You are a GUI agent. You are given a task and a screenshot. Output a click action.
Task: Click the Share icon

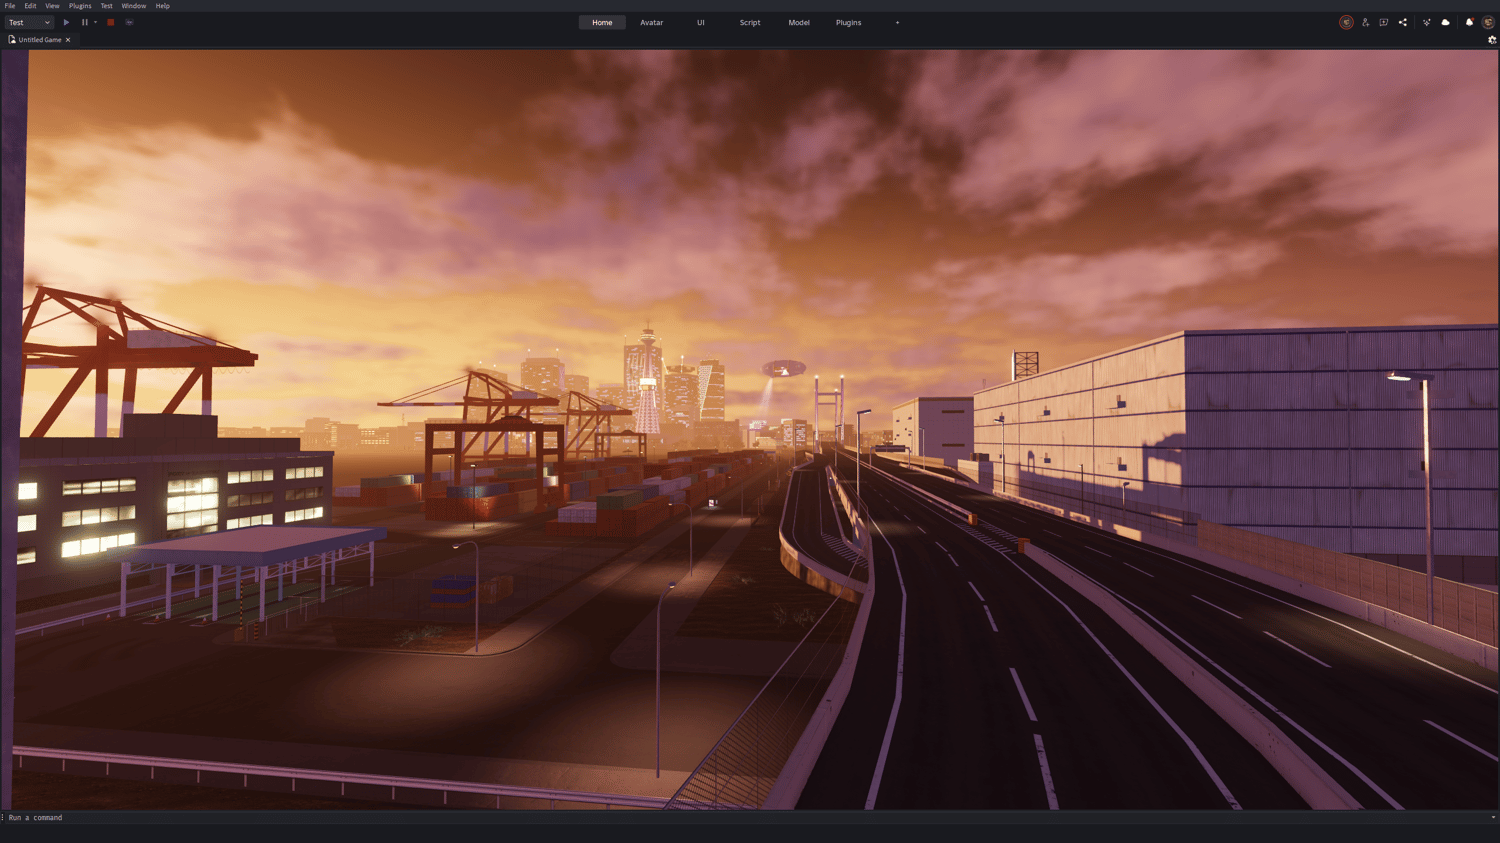click(1403, 22)
